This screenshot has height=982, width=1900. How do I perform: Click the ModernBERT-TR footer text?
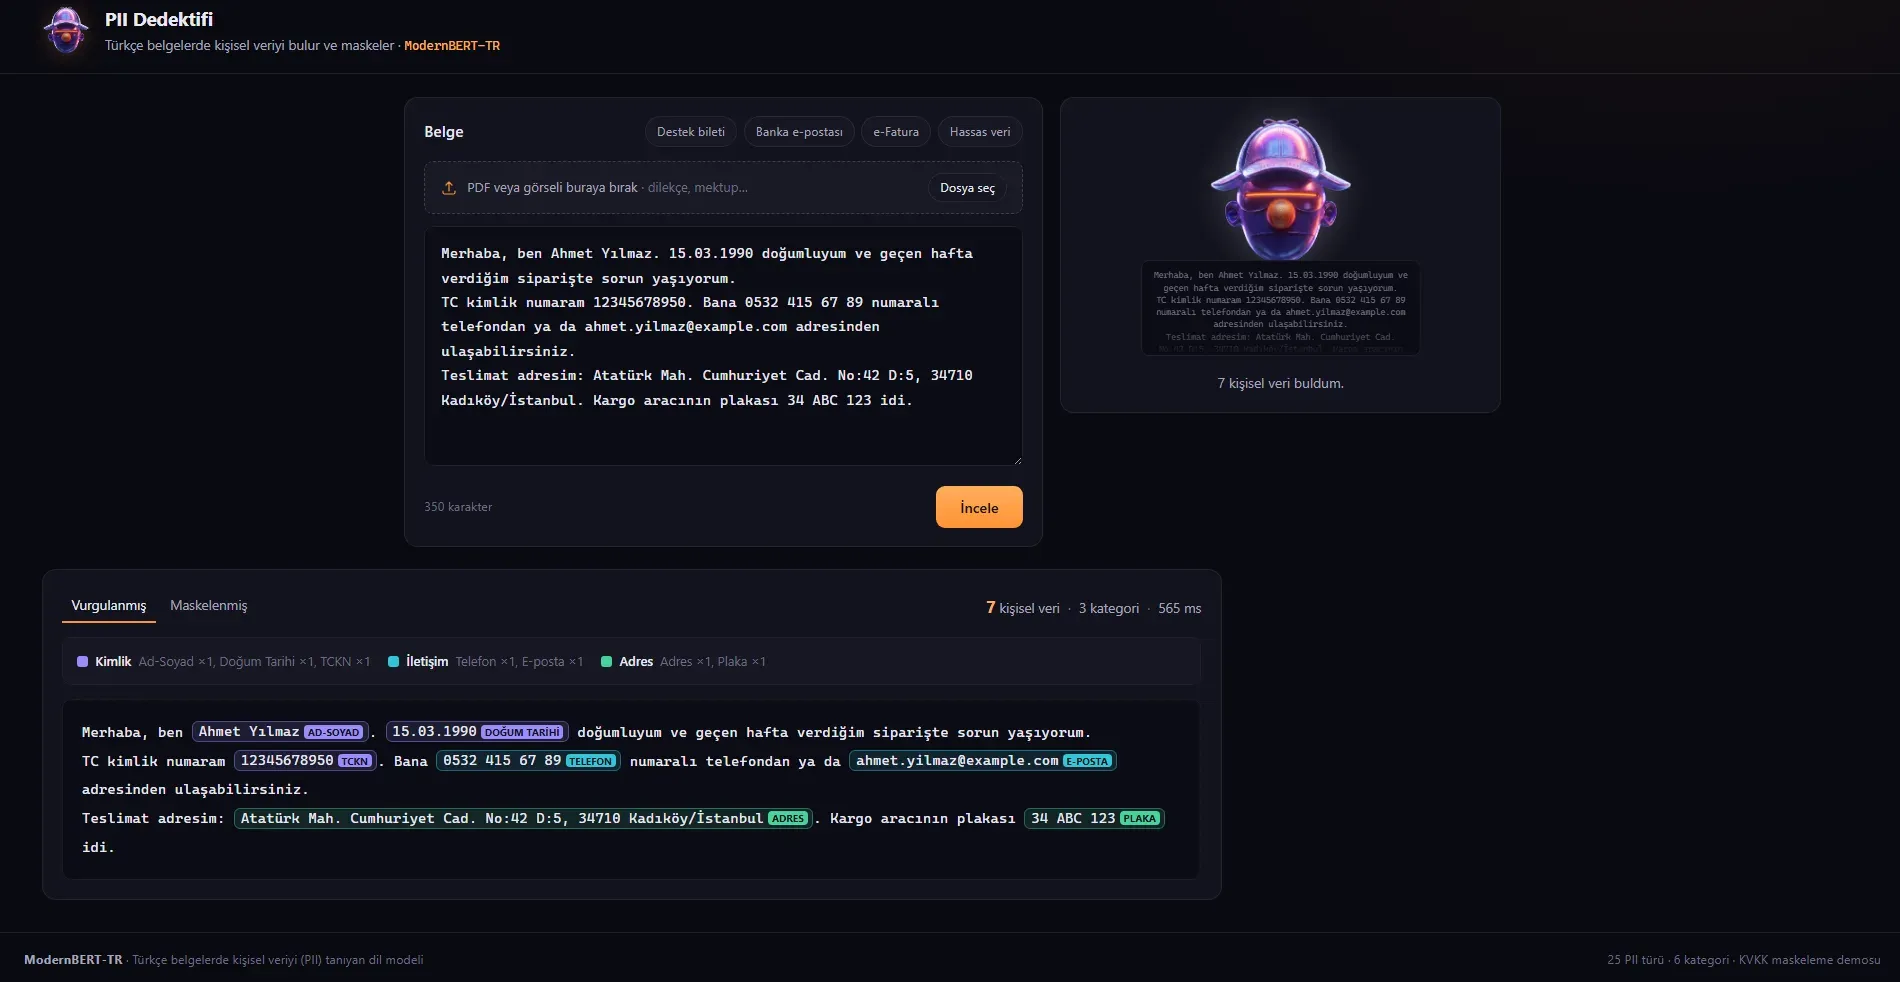[73, 960]
